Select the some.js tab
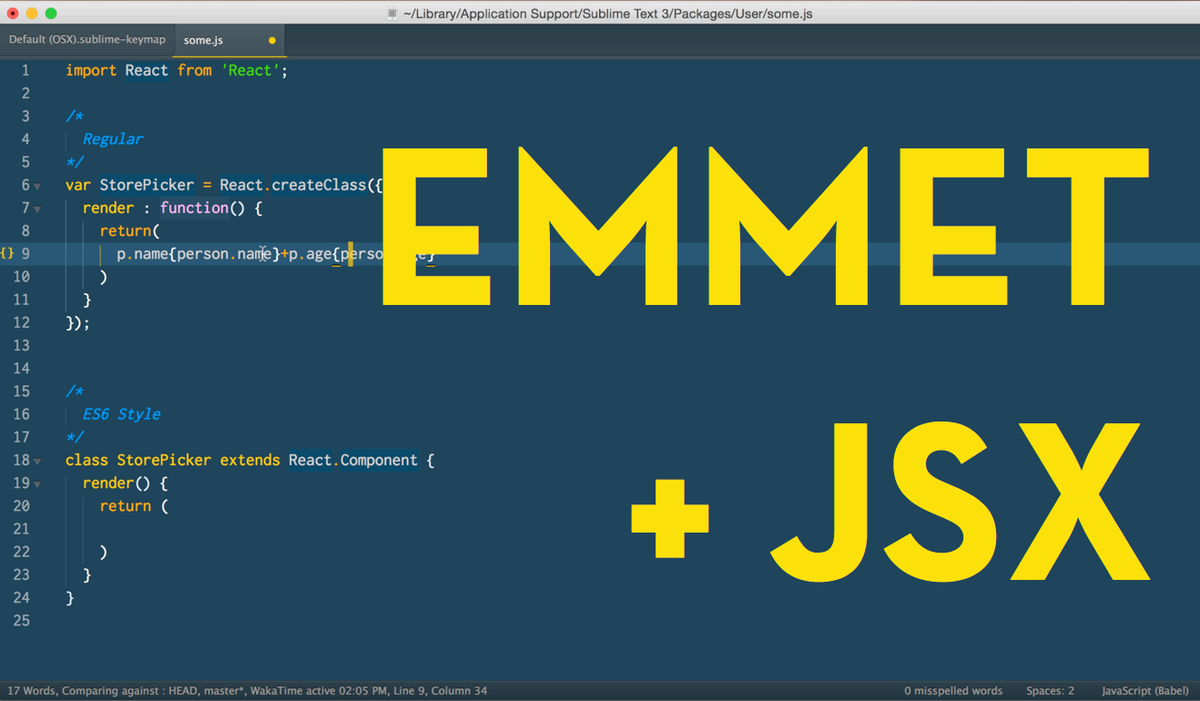This screenshot has width=1200, height=701. coord(230,40)
